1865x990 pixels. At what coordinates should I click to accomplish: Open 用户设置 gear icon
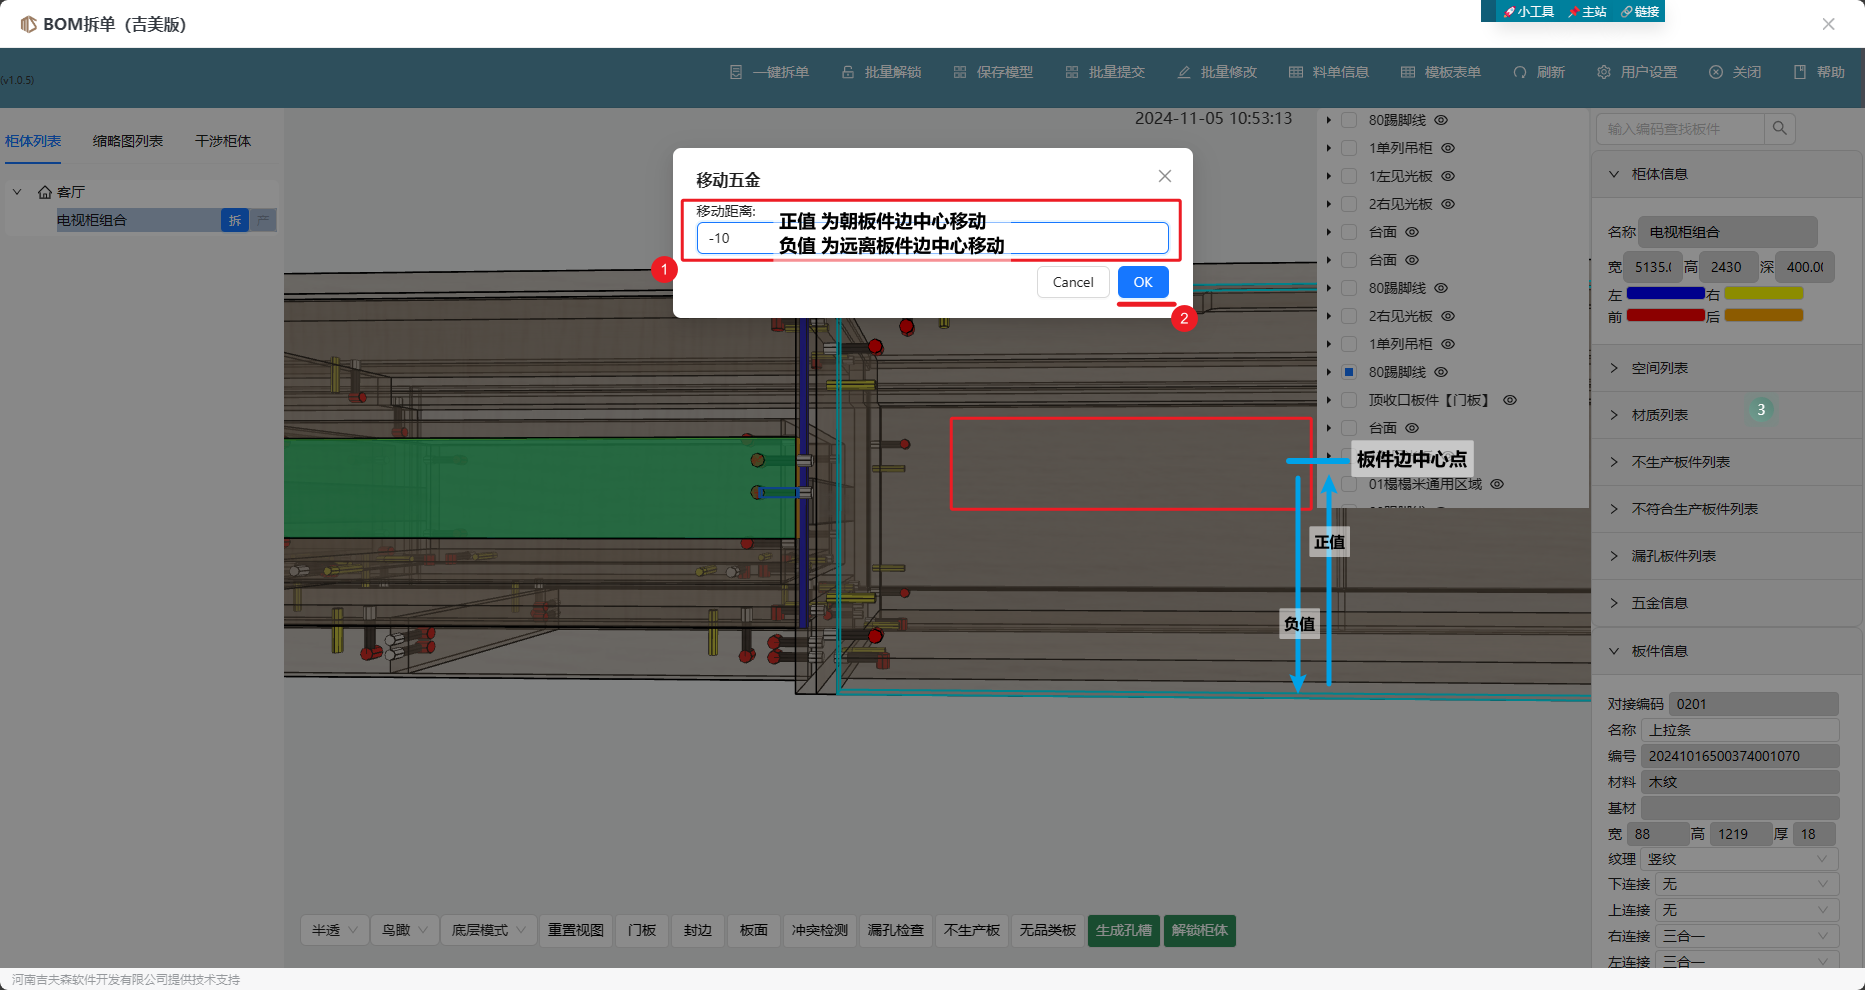(1604, 72)
